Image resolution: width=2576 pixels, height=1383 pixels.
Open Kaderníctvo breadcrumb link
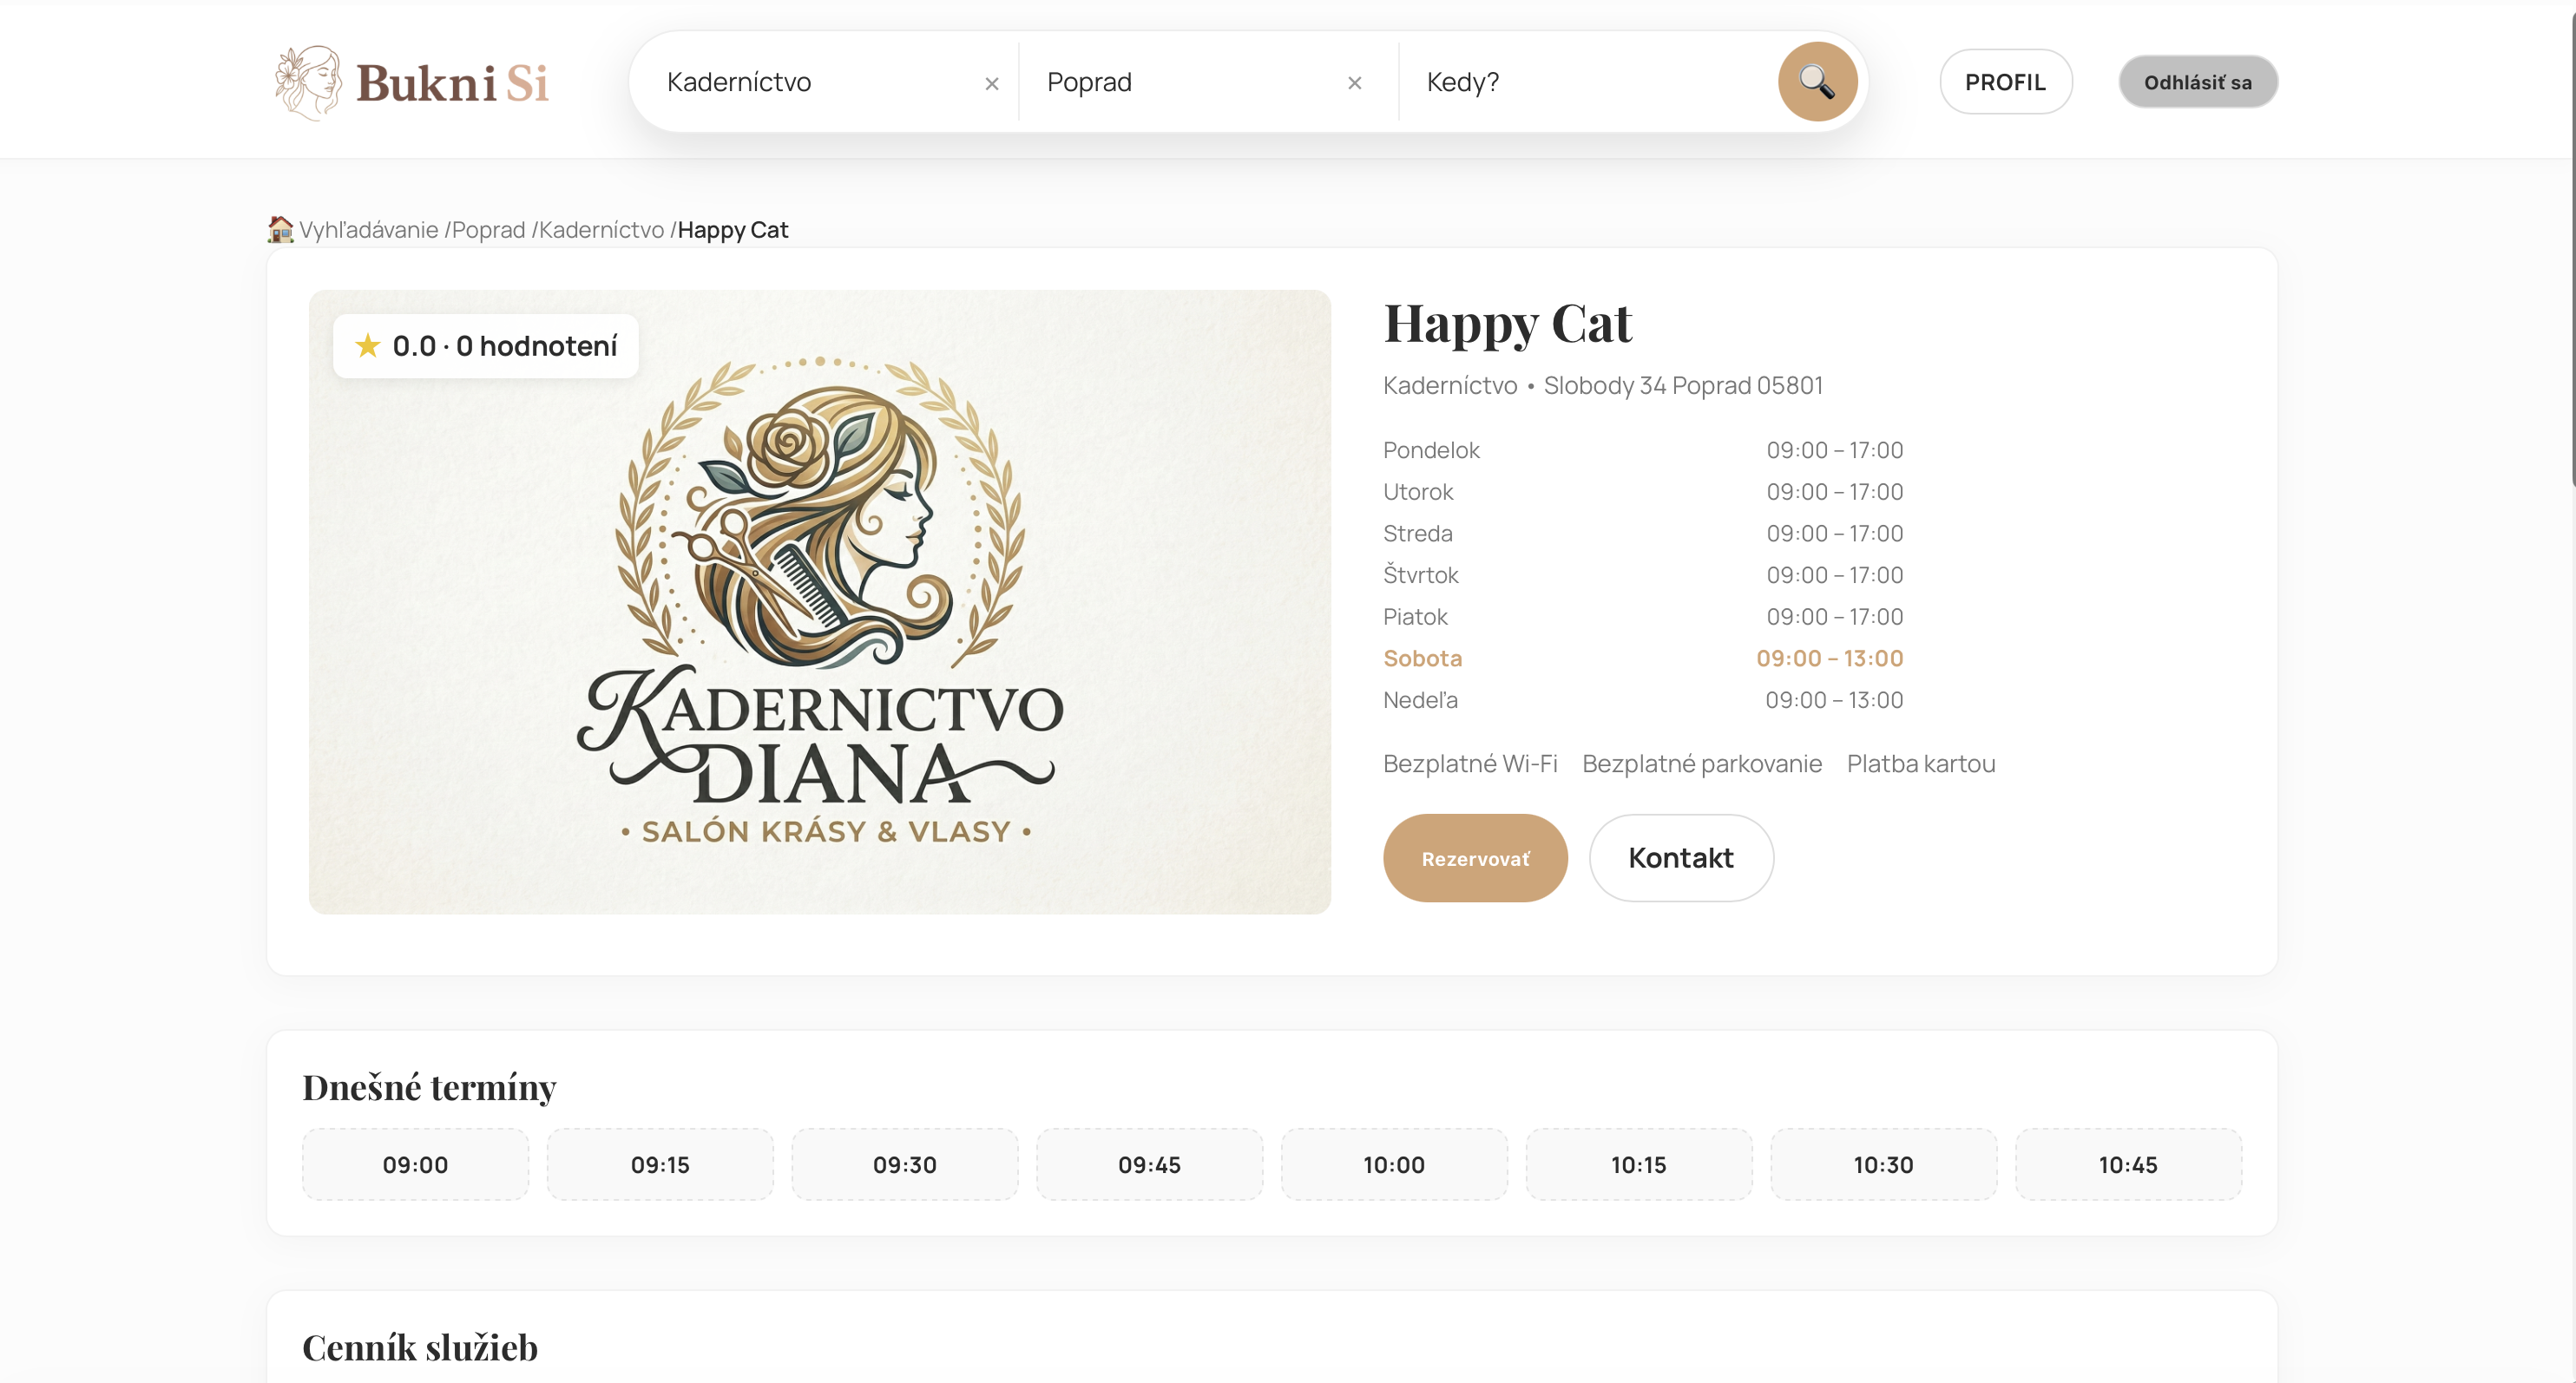[x=601, y=230]
